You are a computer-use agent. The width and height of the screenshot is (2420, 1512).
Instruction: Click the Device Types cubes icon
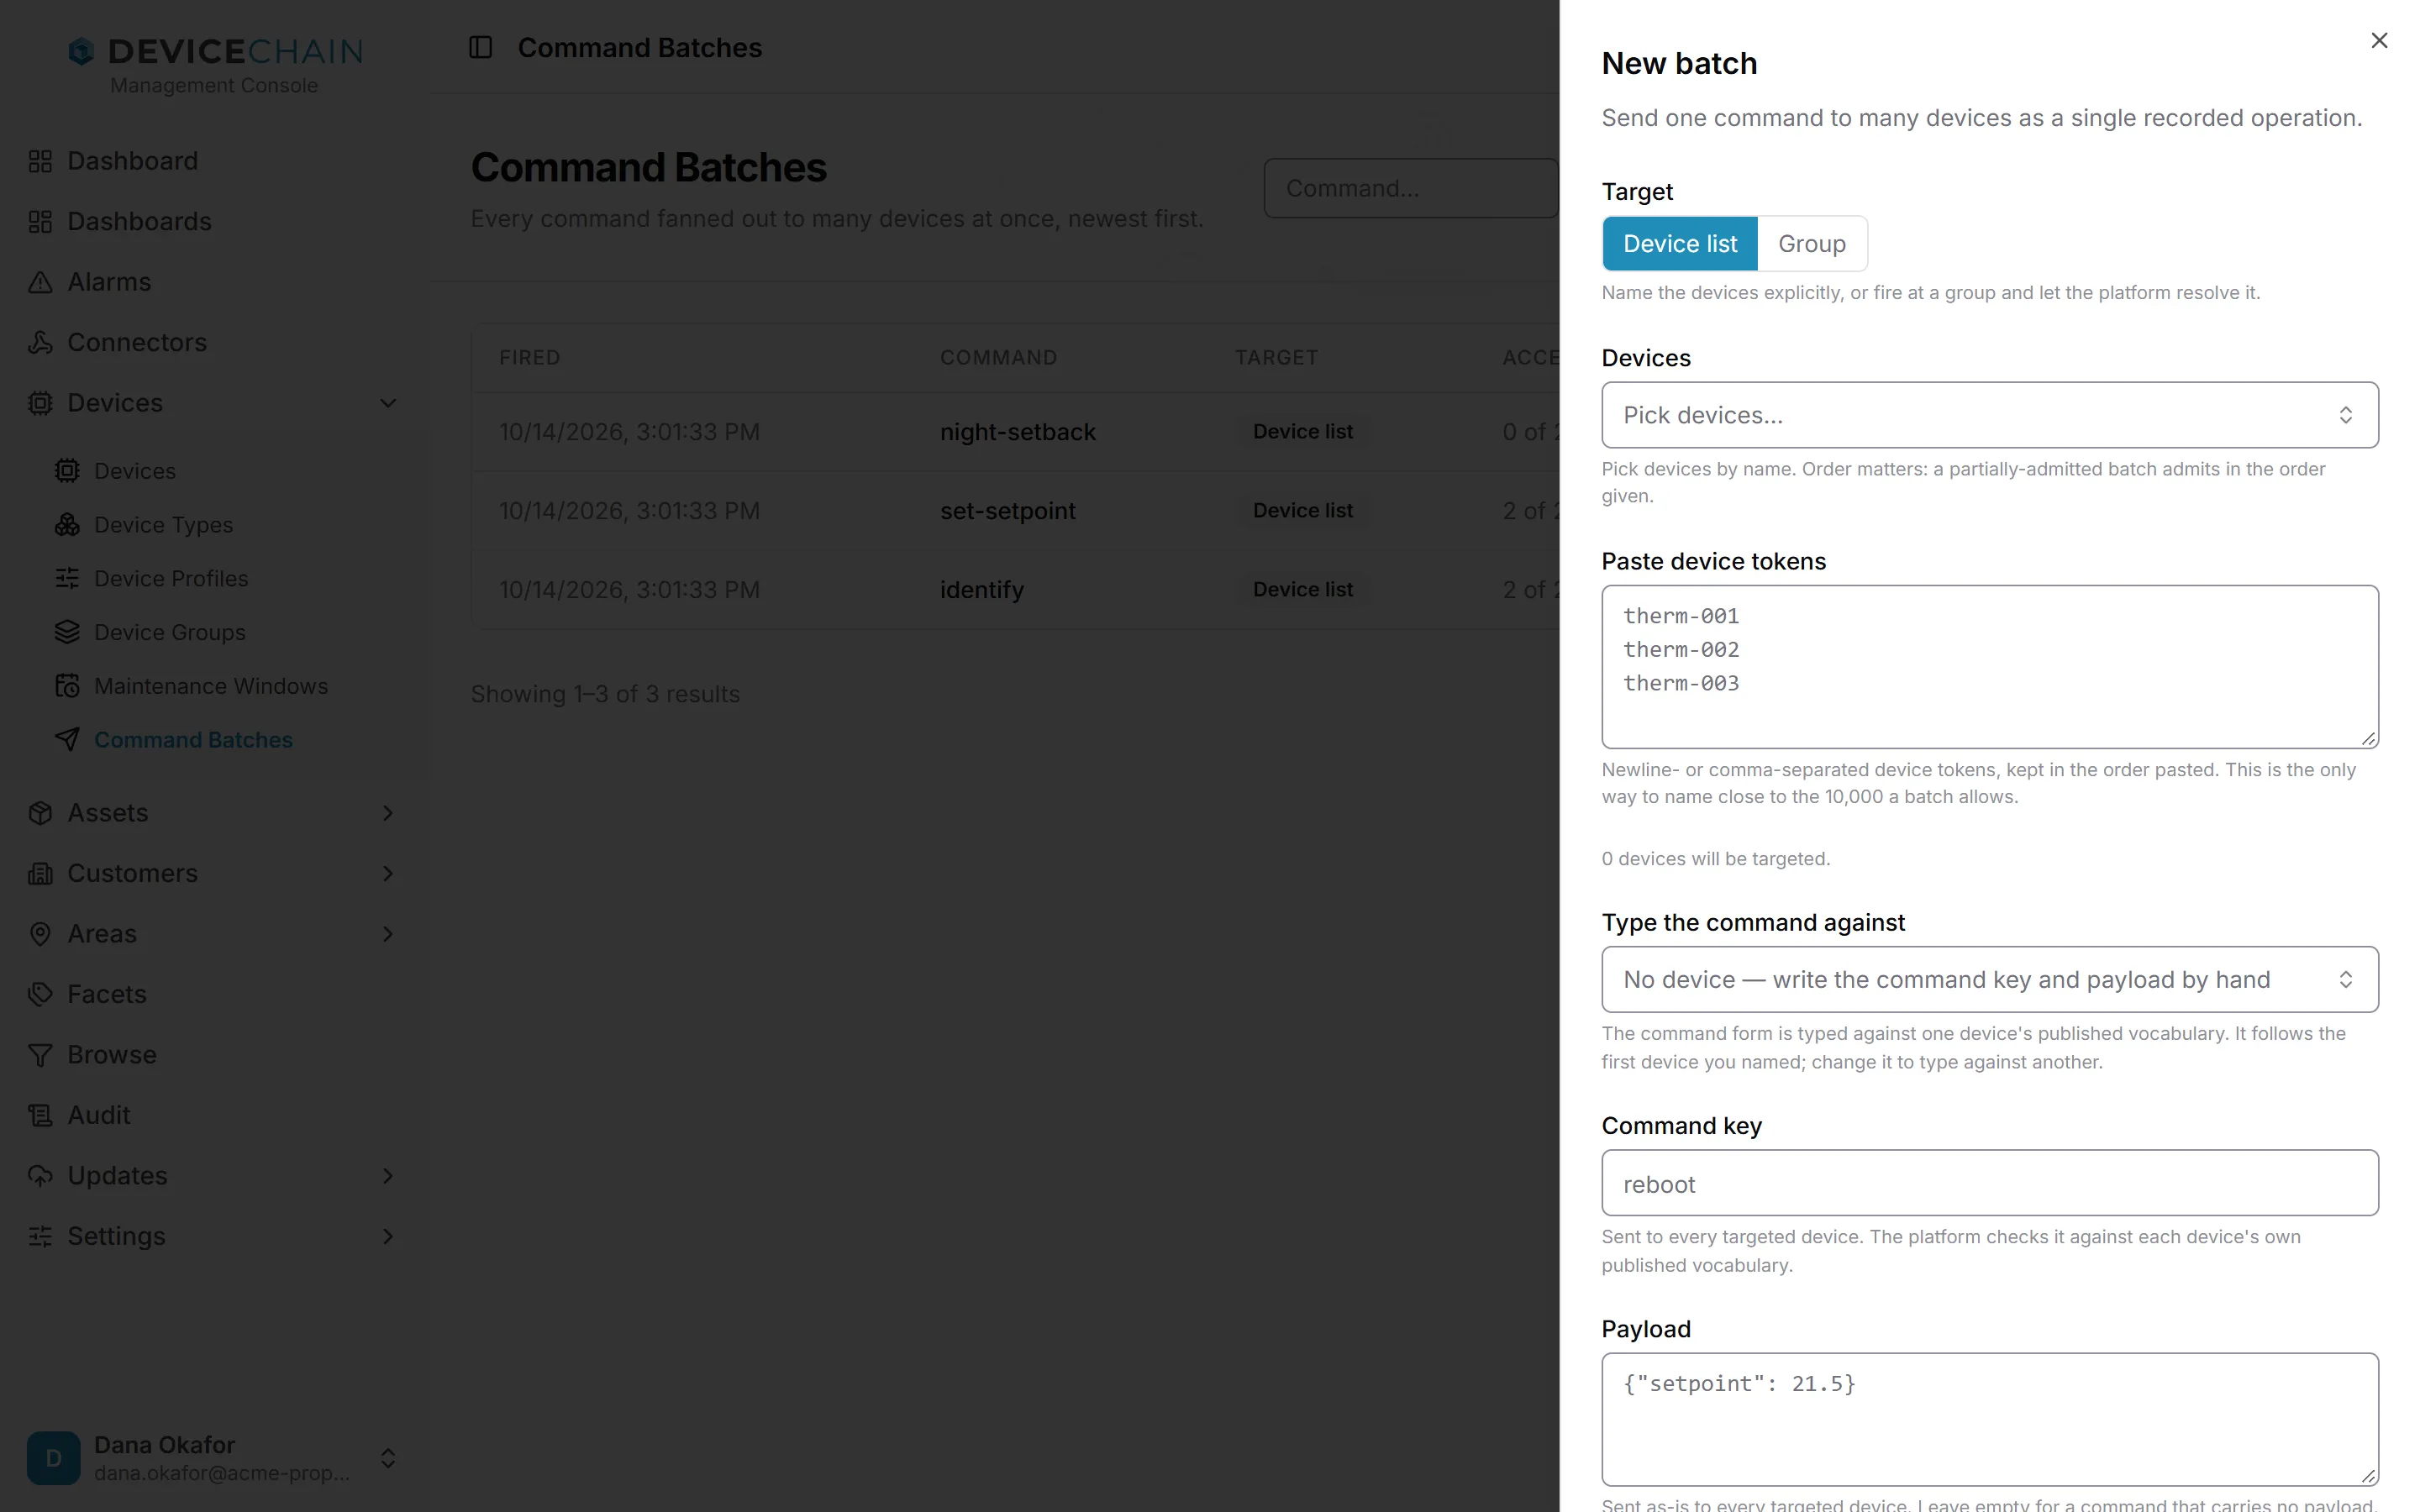pos(67,524)
